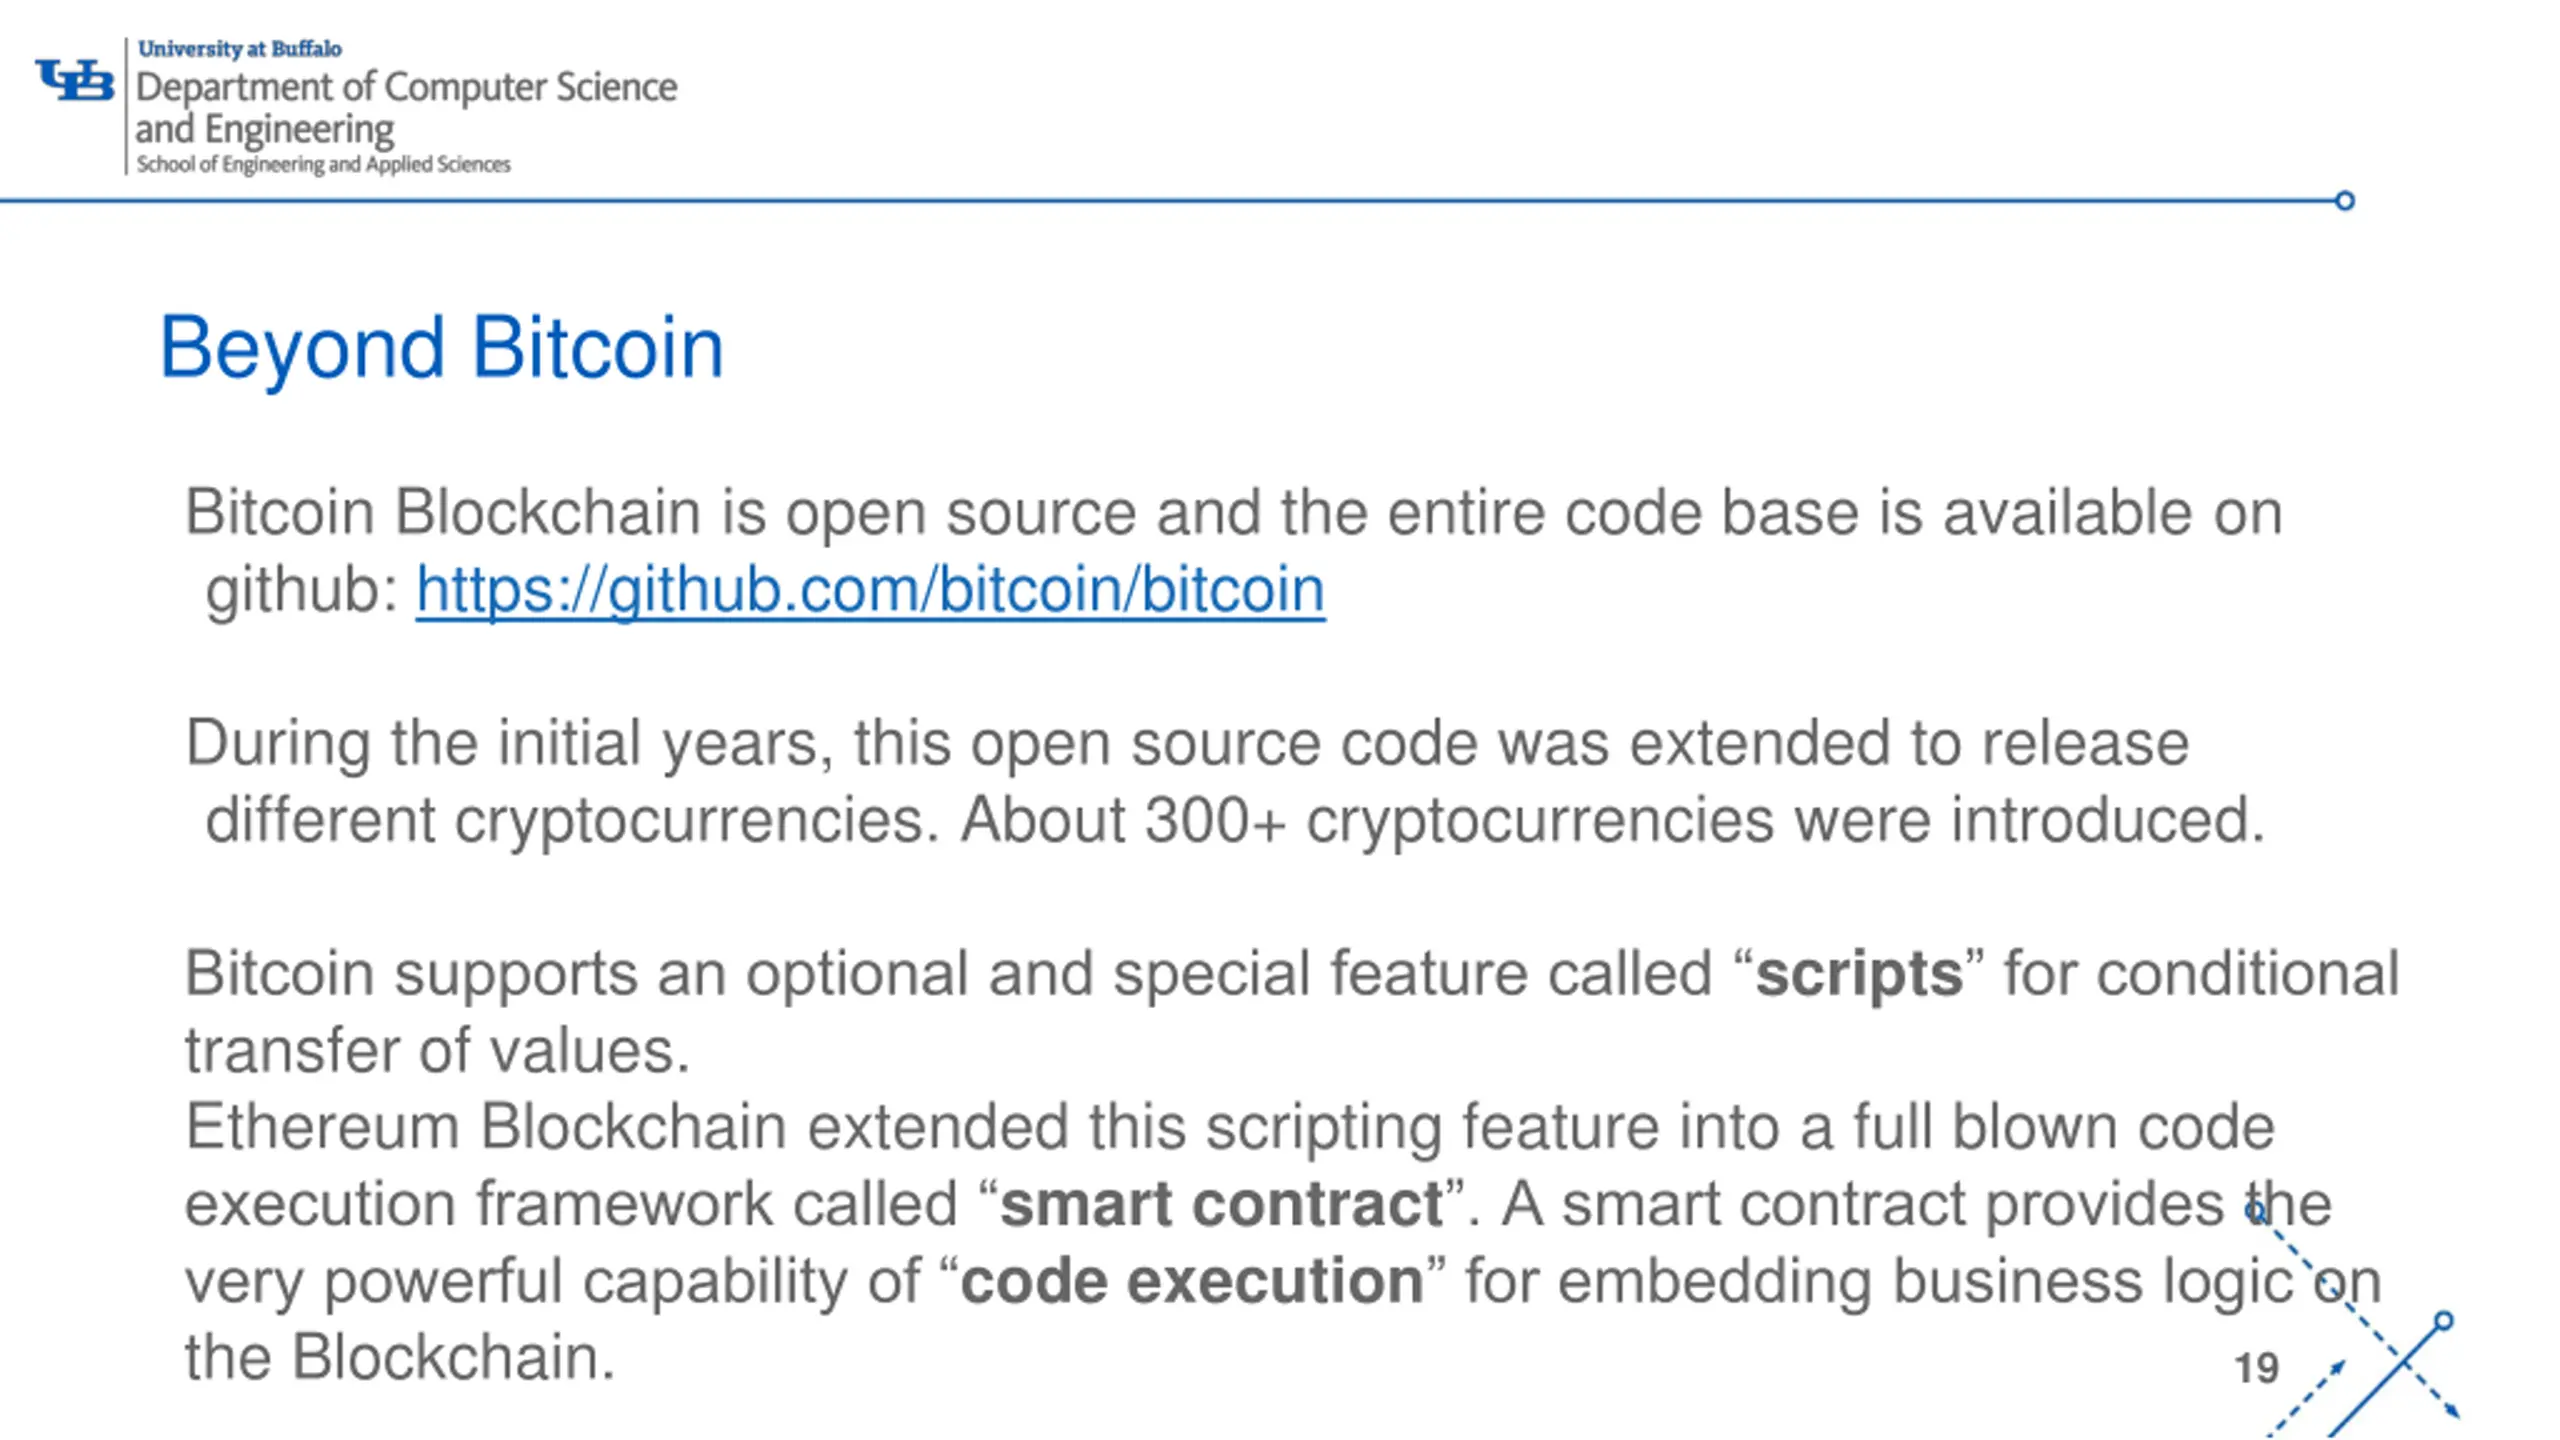Click the small circle overlapping the word the
The image size is (2560, 1440).
click(x=2257, y=1212)
